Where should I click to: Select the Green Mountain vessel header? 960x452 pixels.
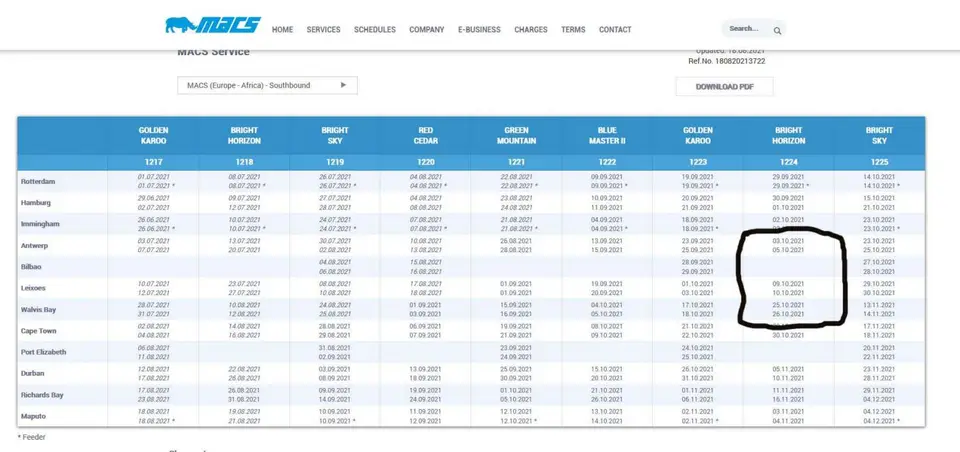coord(516,135)
